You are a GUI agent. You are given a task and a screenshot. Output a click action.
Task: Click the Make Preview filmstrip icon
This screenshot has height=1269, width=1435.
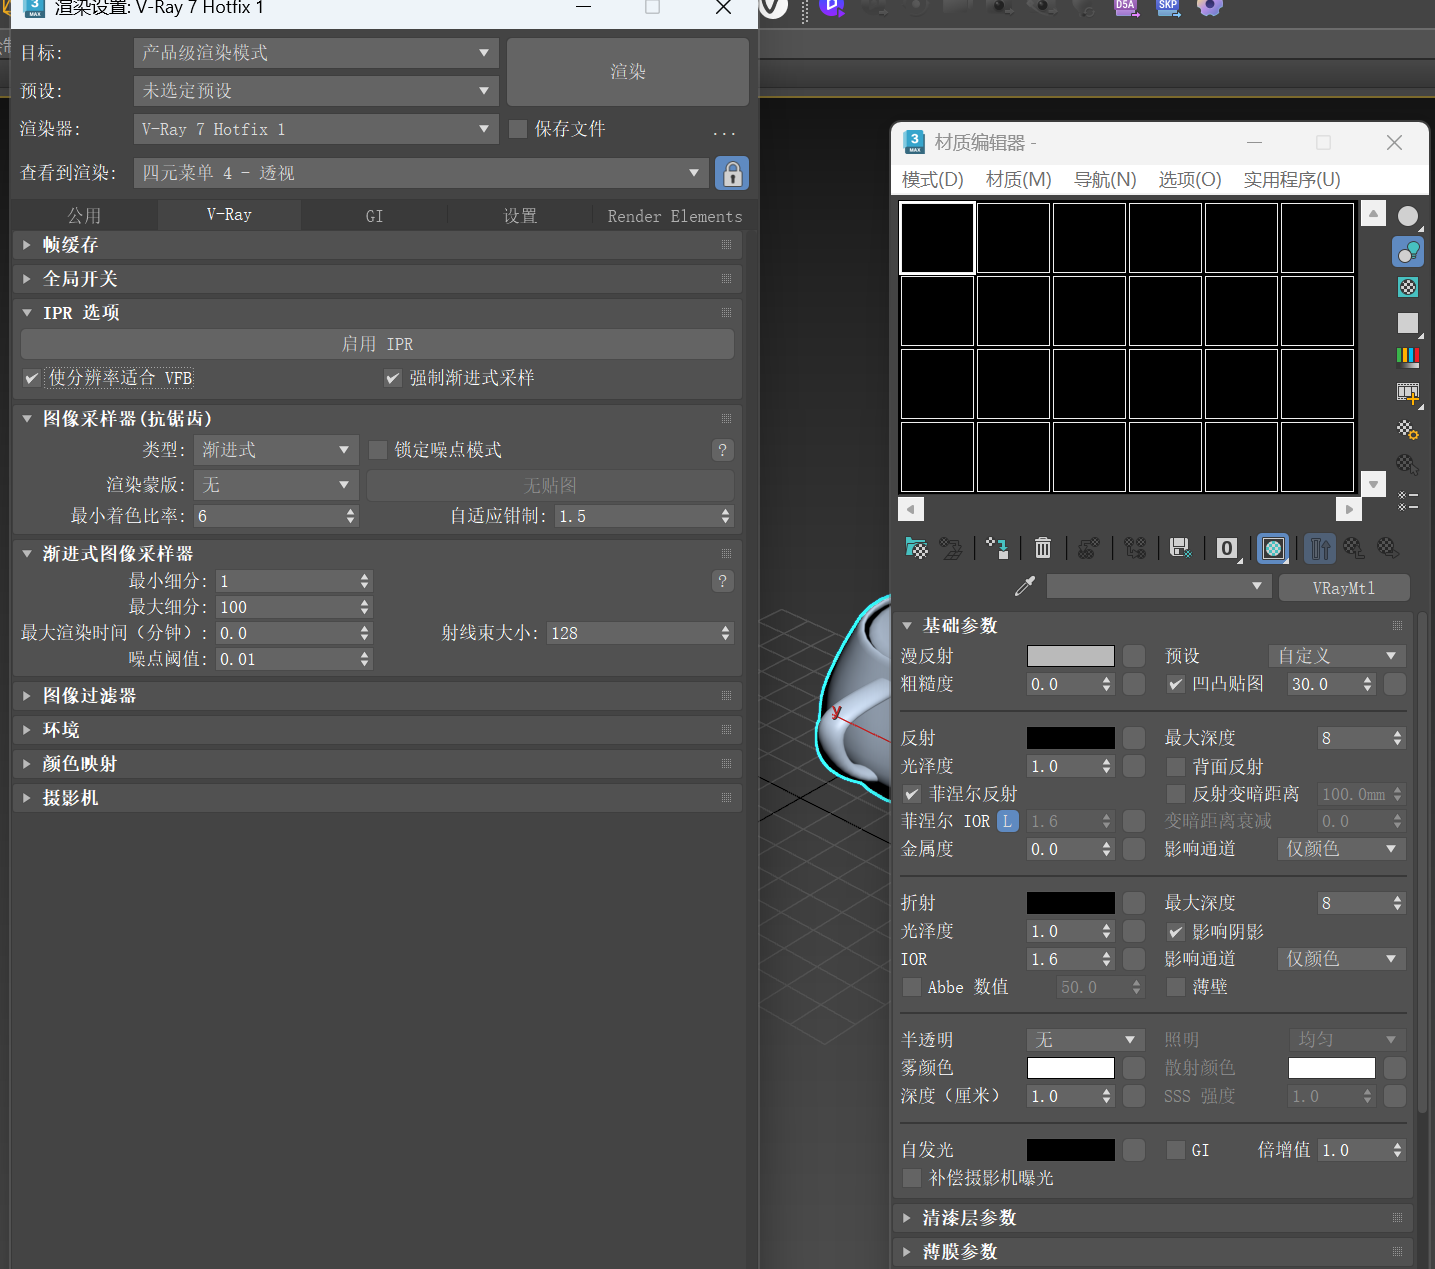pos(1408,394)
